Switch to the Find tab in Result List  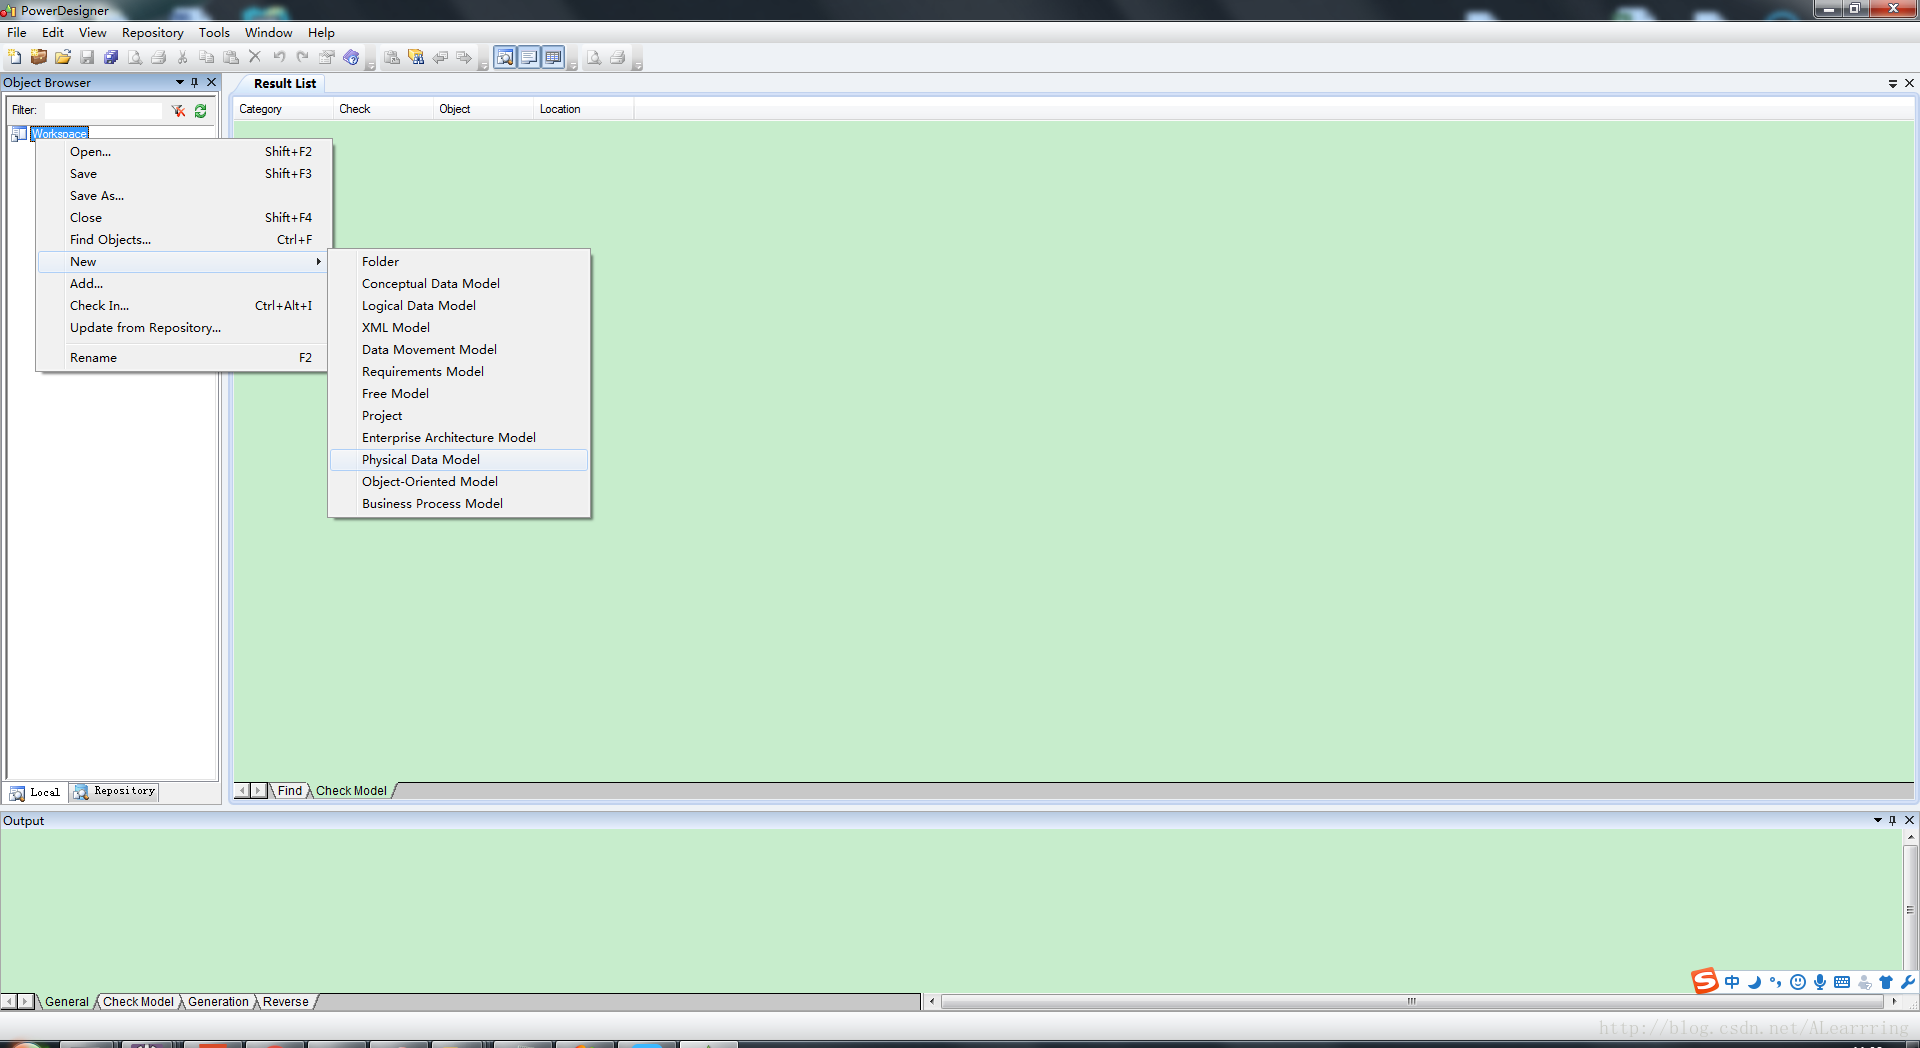tap(289, 790)
